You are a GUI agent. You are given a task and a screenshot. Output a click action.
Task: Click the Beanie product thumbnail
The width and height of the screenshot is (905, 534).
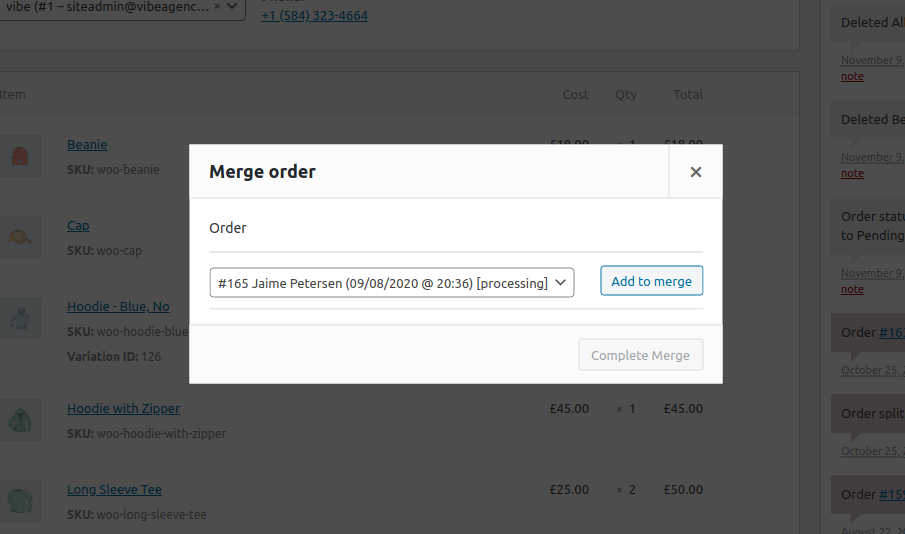point(20,156)
